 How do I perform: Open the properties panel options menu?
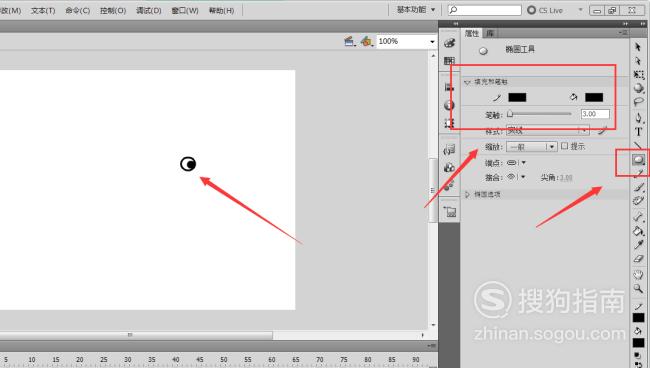coord(623,32)
